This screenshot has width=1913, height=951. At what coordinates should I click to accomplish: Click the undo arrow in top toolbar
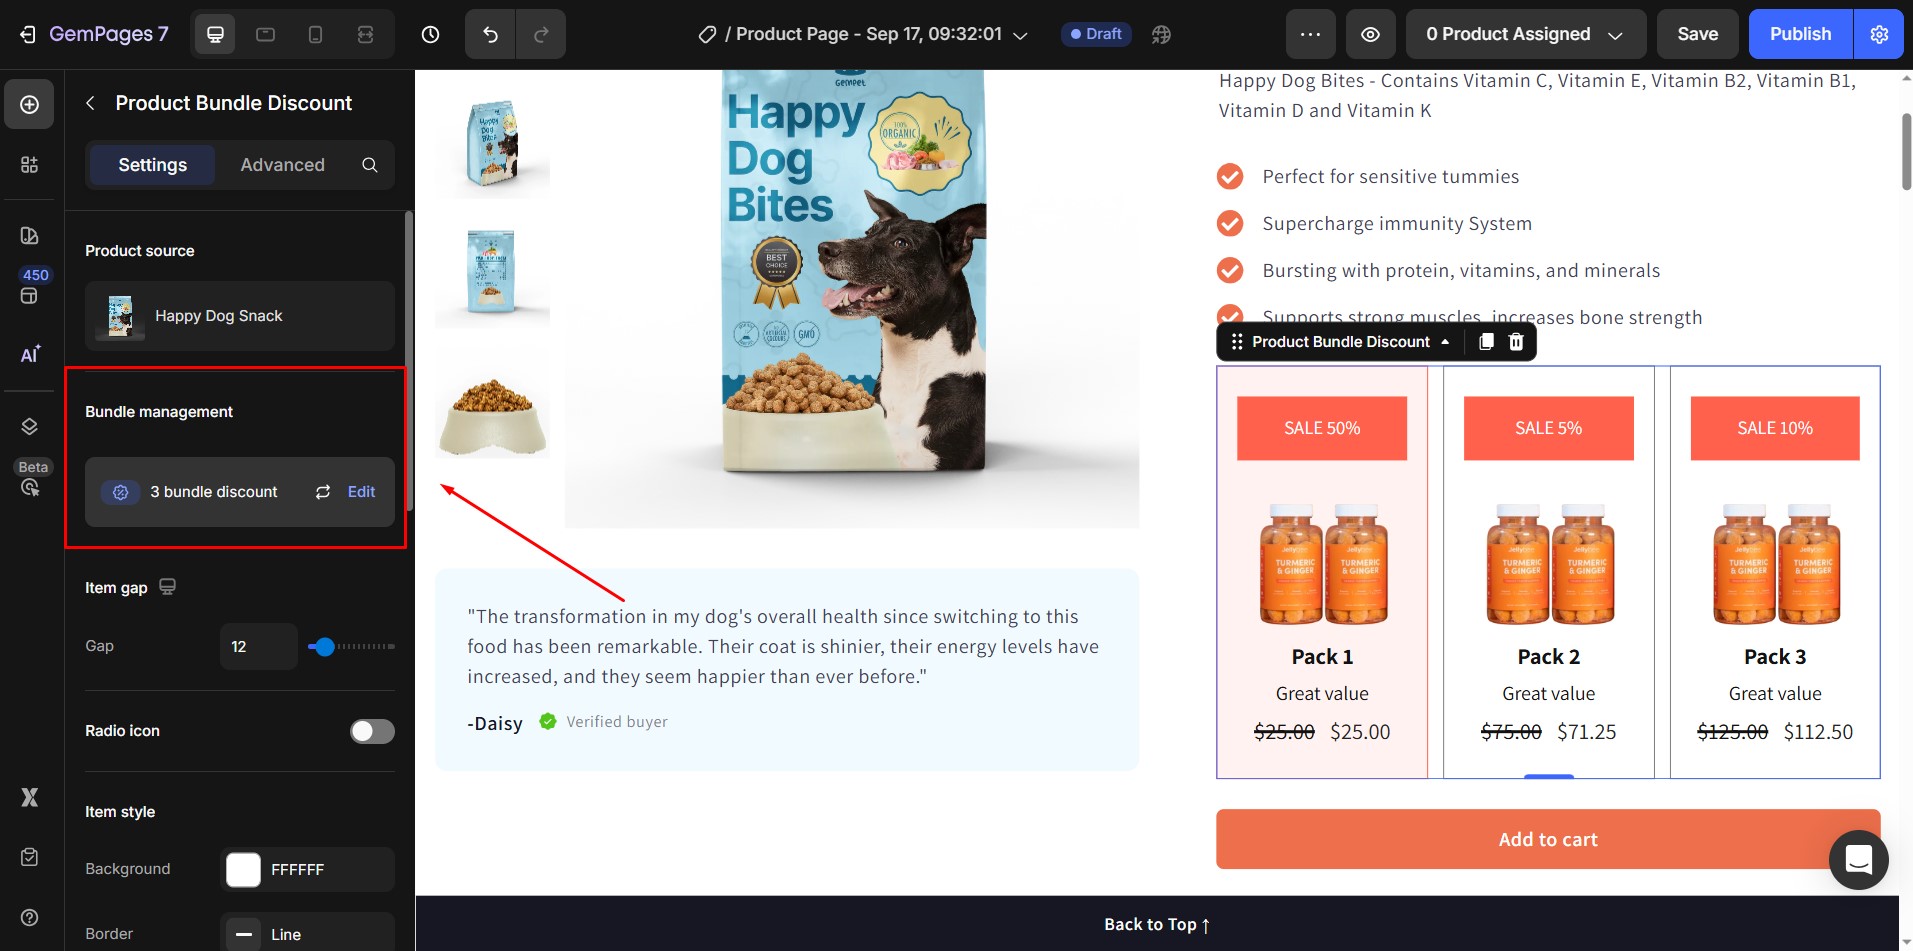490,34
